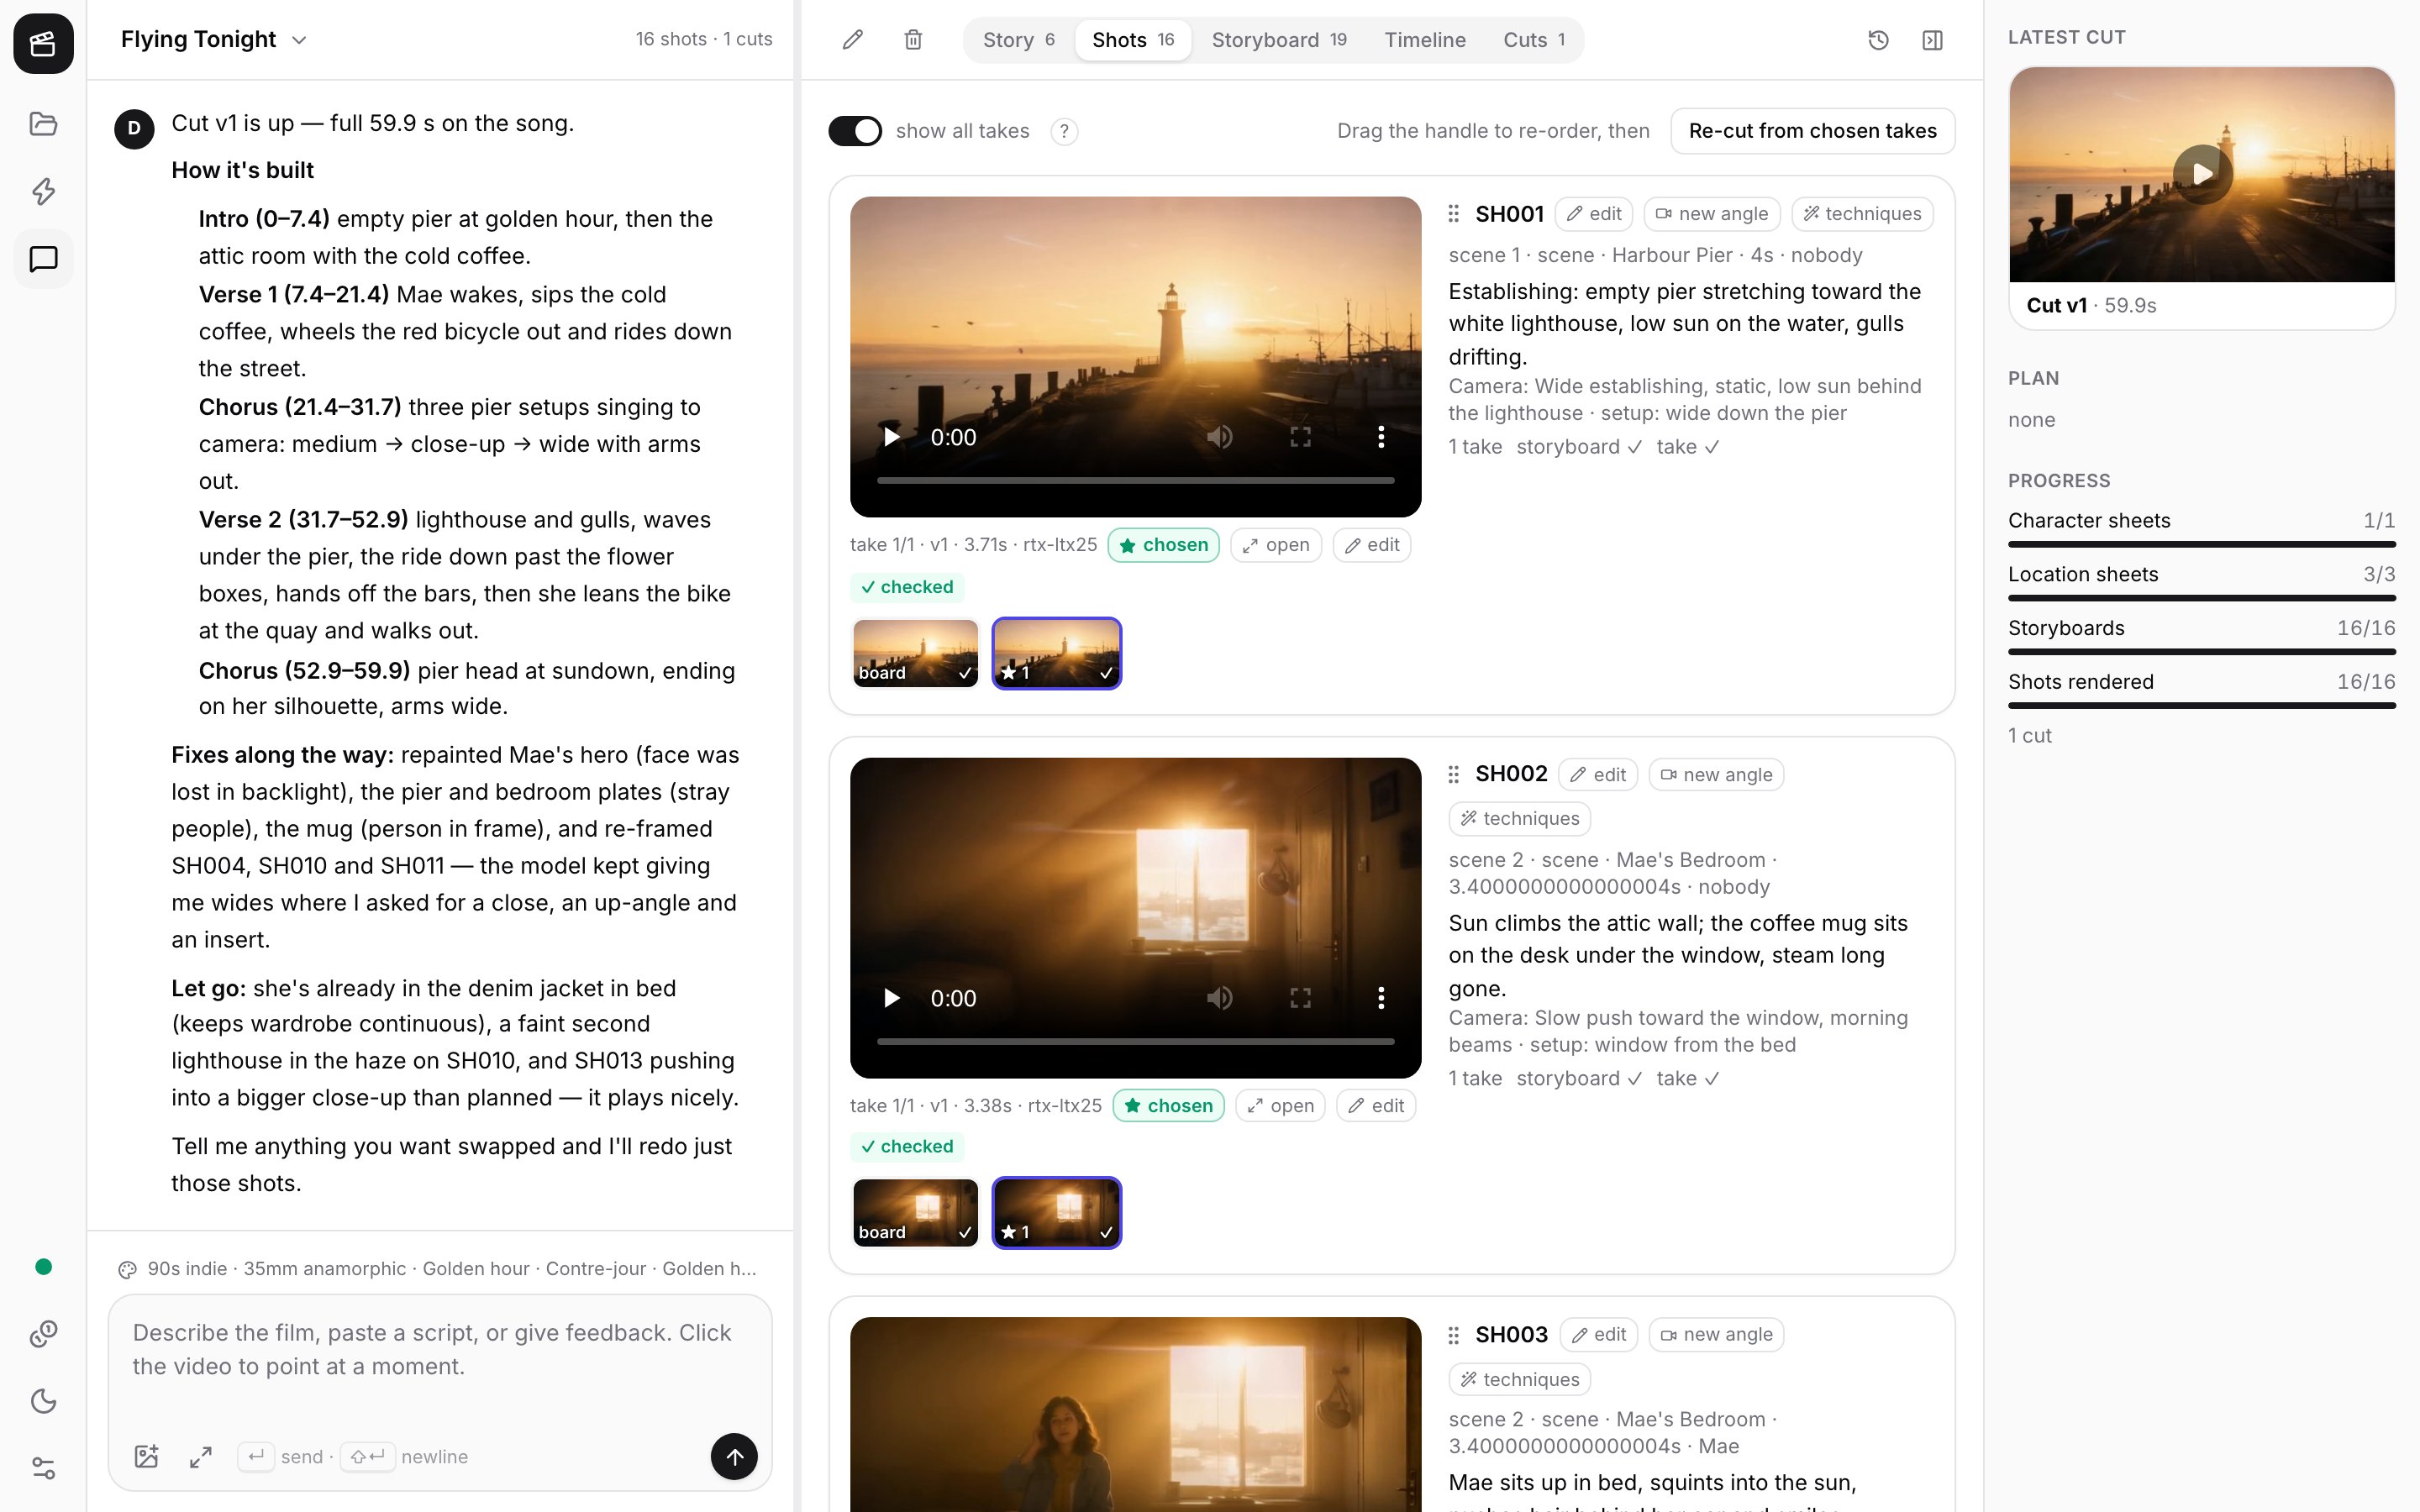2420x1512 pixels.
Task: Play the SH002 video
Action: pos(891,998)
